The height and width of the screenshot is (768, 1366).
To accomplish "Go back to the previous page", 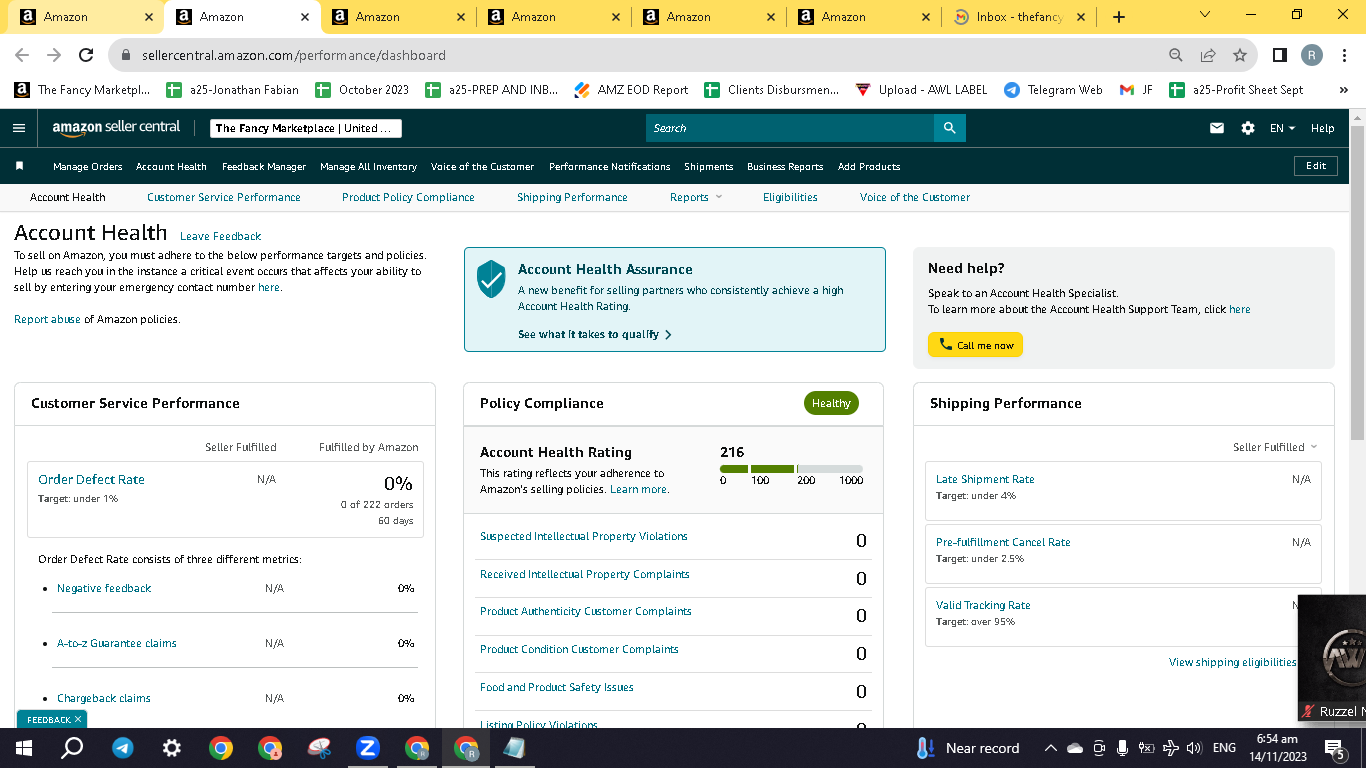I will (x=22, y=55).
